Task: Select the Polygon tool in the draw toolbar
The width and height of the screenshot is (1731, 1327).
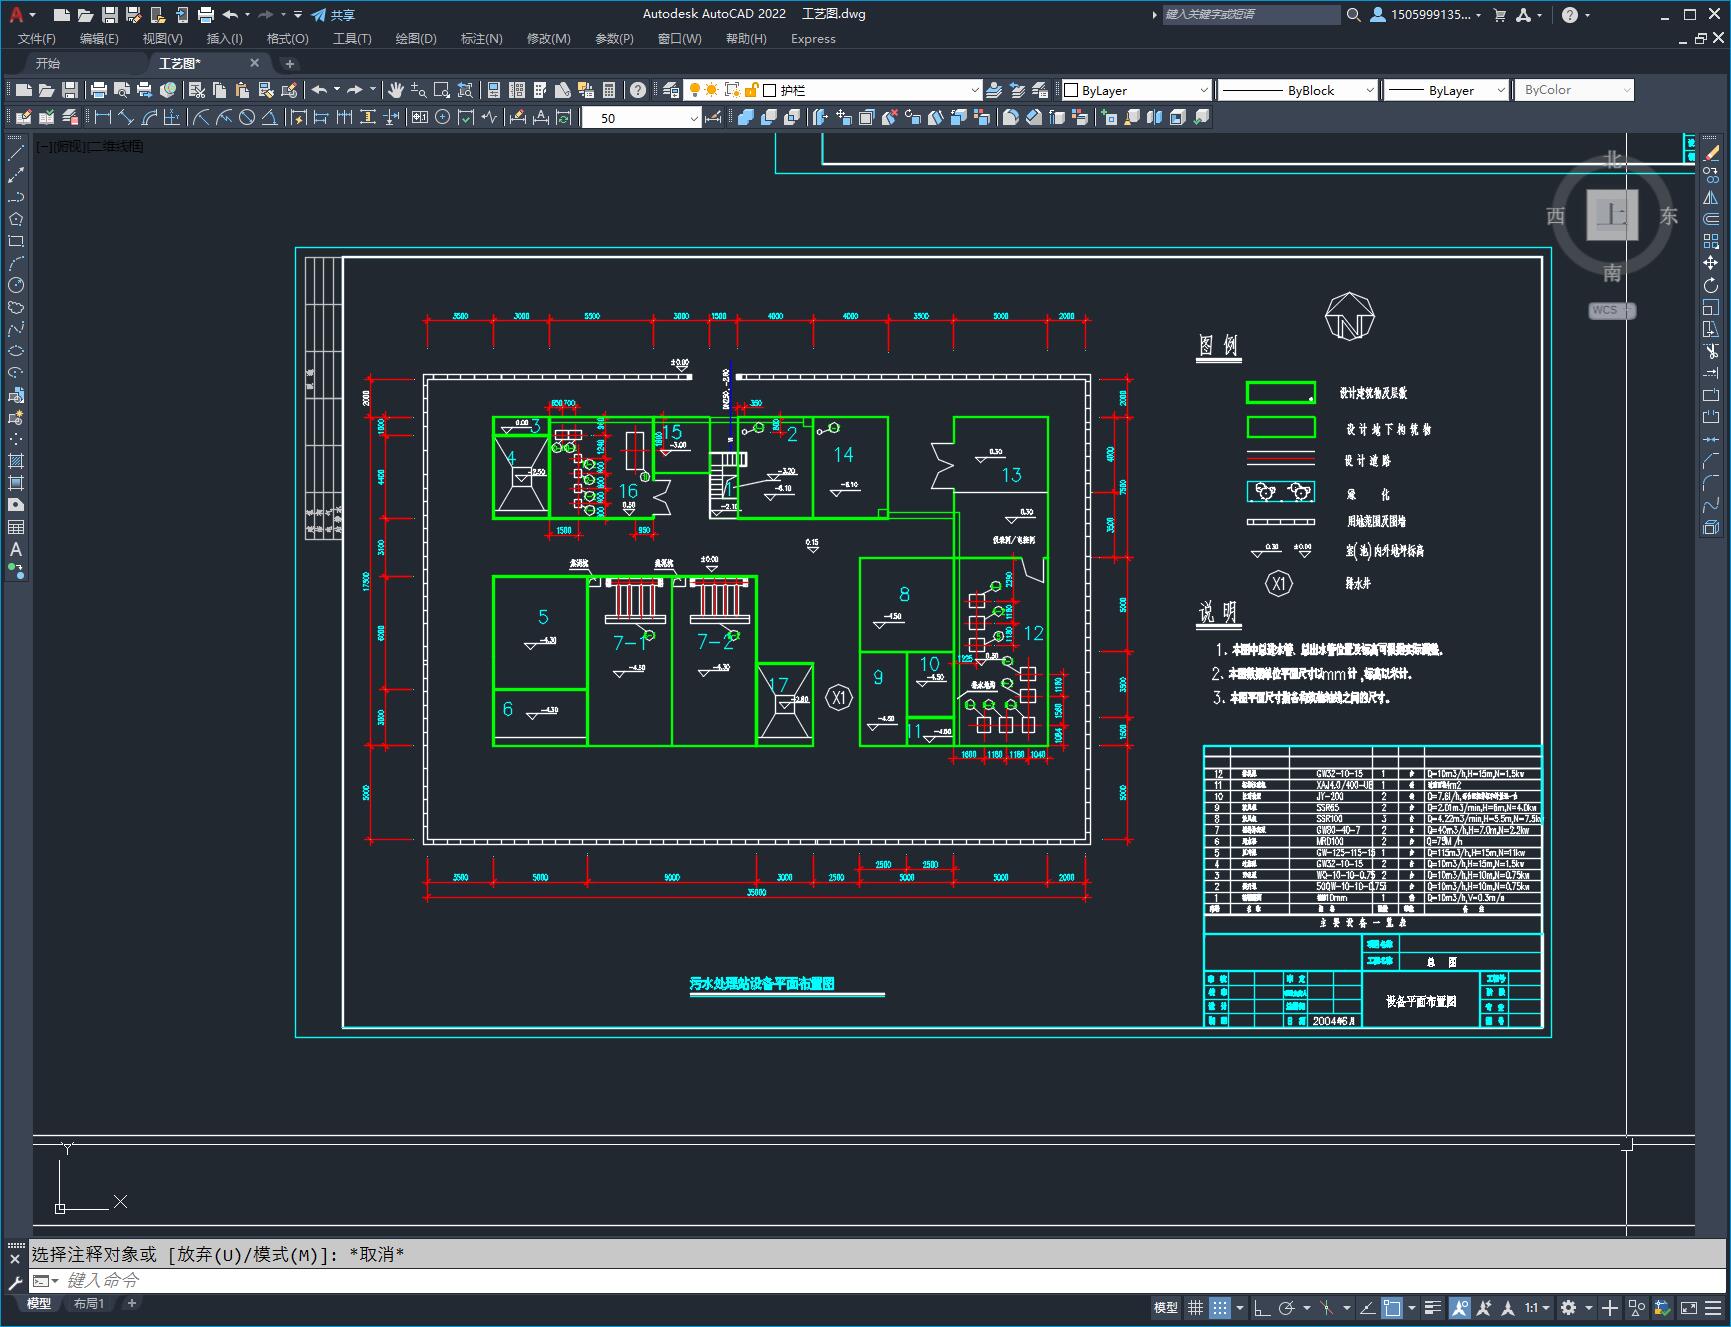Action: (16, 219)
